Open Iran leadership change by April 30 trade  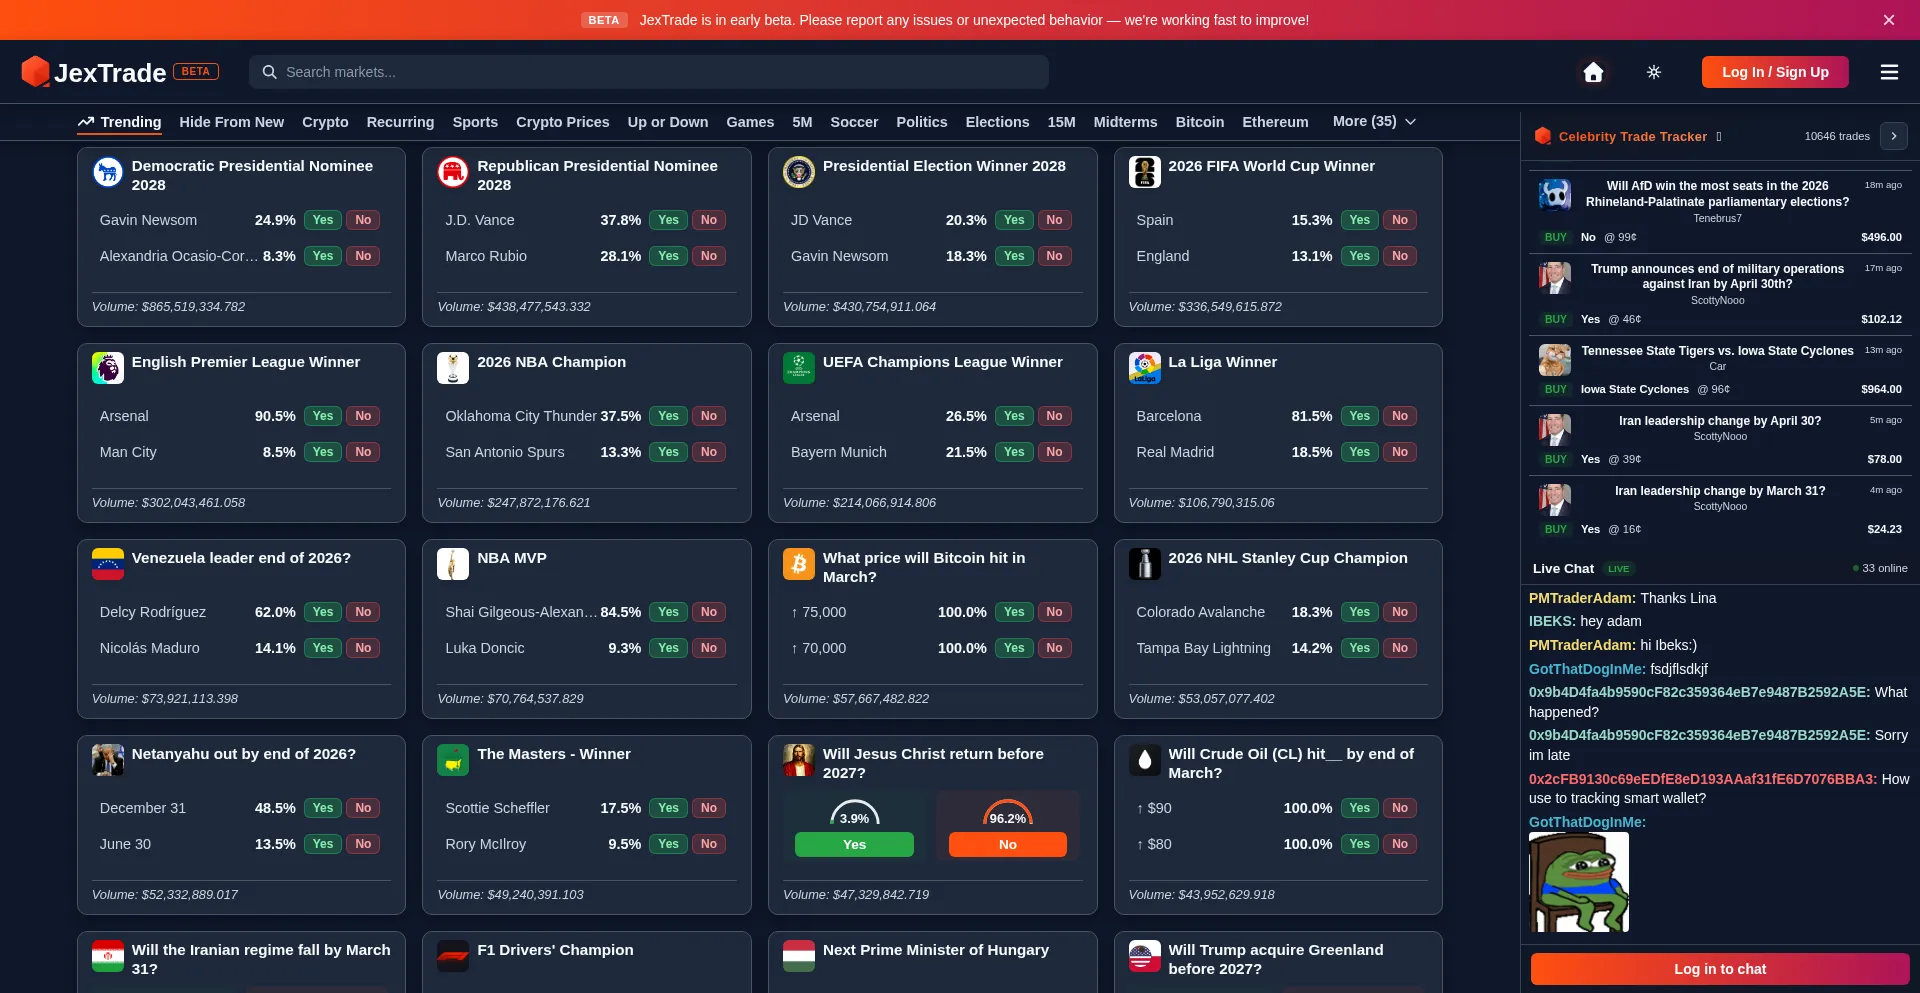pyautogui.click(x=1720, y=440)
